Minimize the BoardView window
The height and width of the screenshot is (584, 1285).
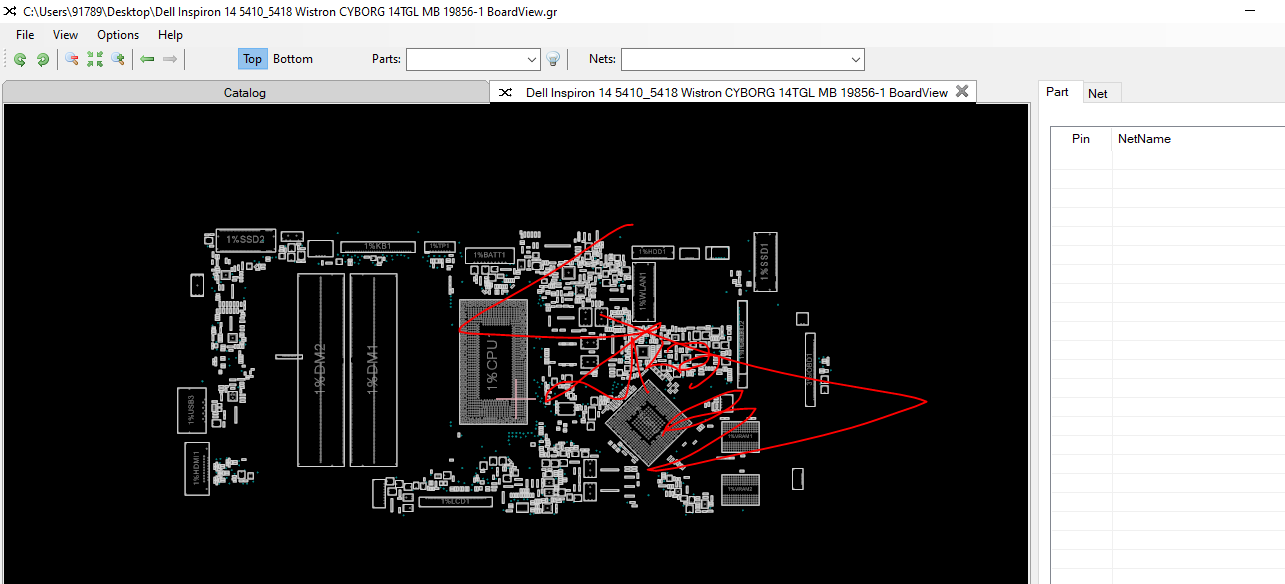point(1248,11)
